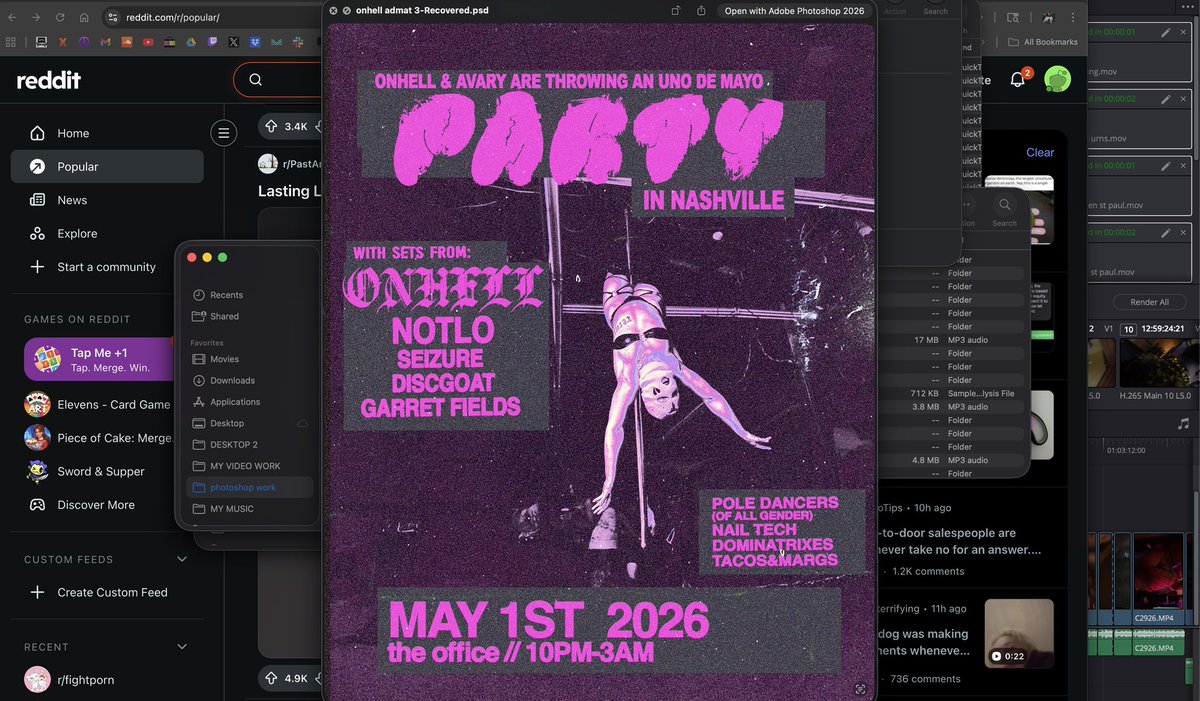The image size is (1200, 701).
Task: Select Shared in the Finder sidebar
Action: click(x=249, y=316)
